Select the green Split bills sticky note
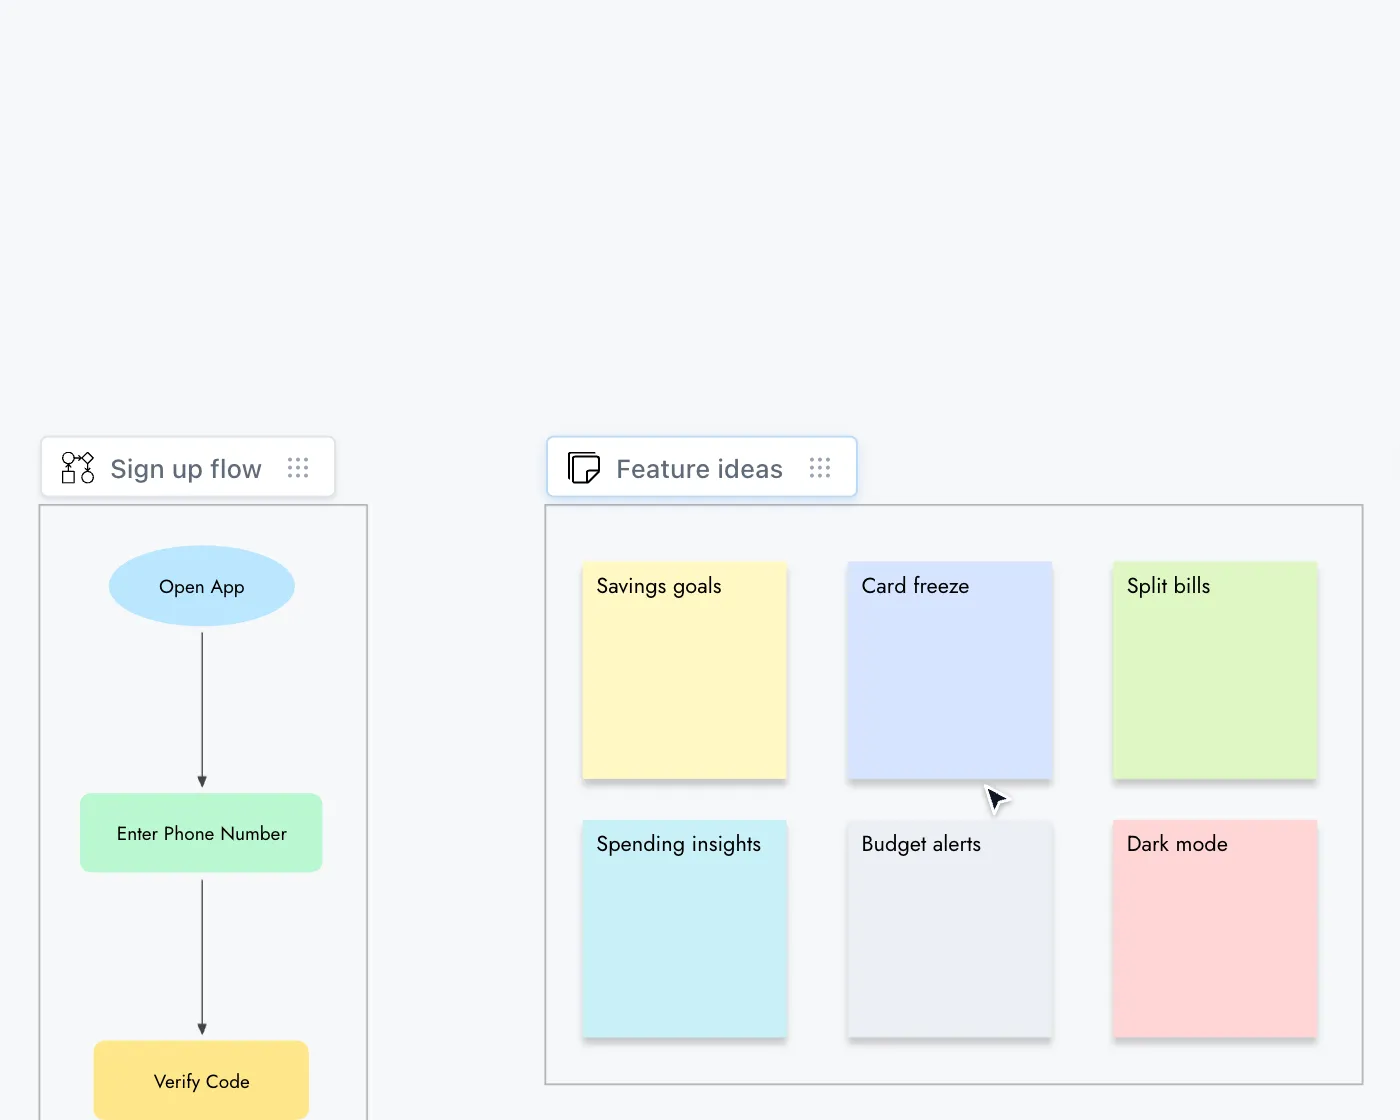 click(x=1215, y=670)
